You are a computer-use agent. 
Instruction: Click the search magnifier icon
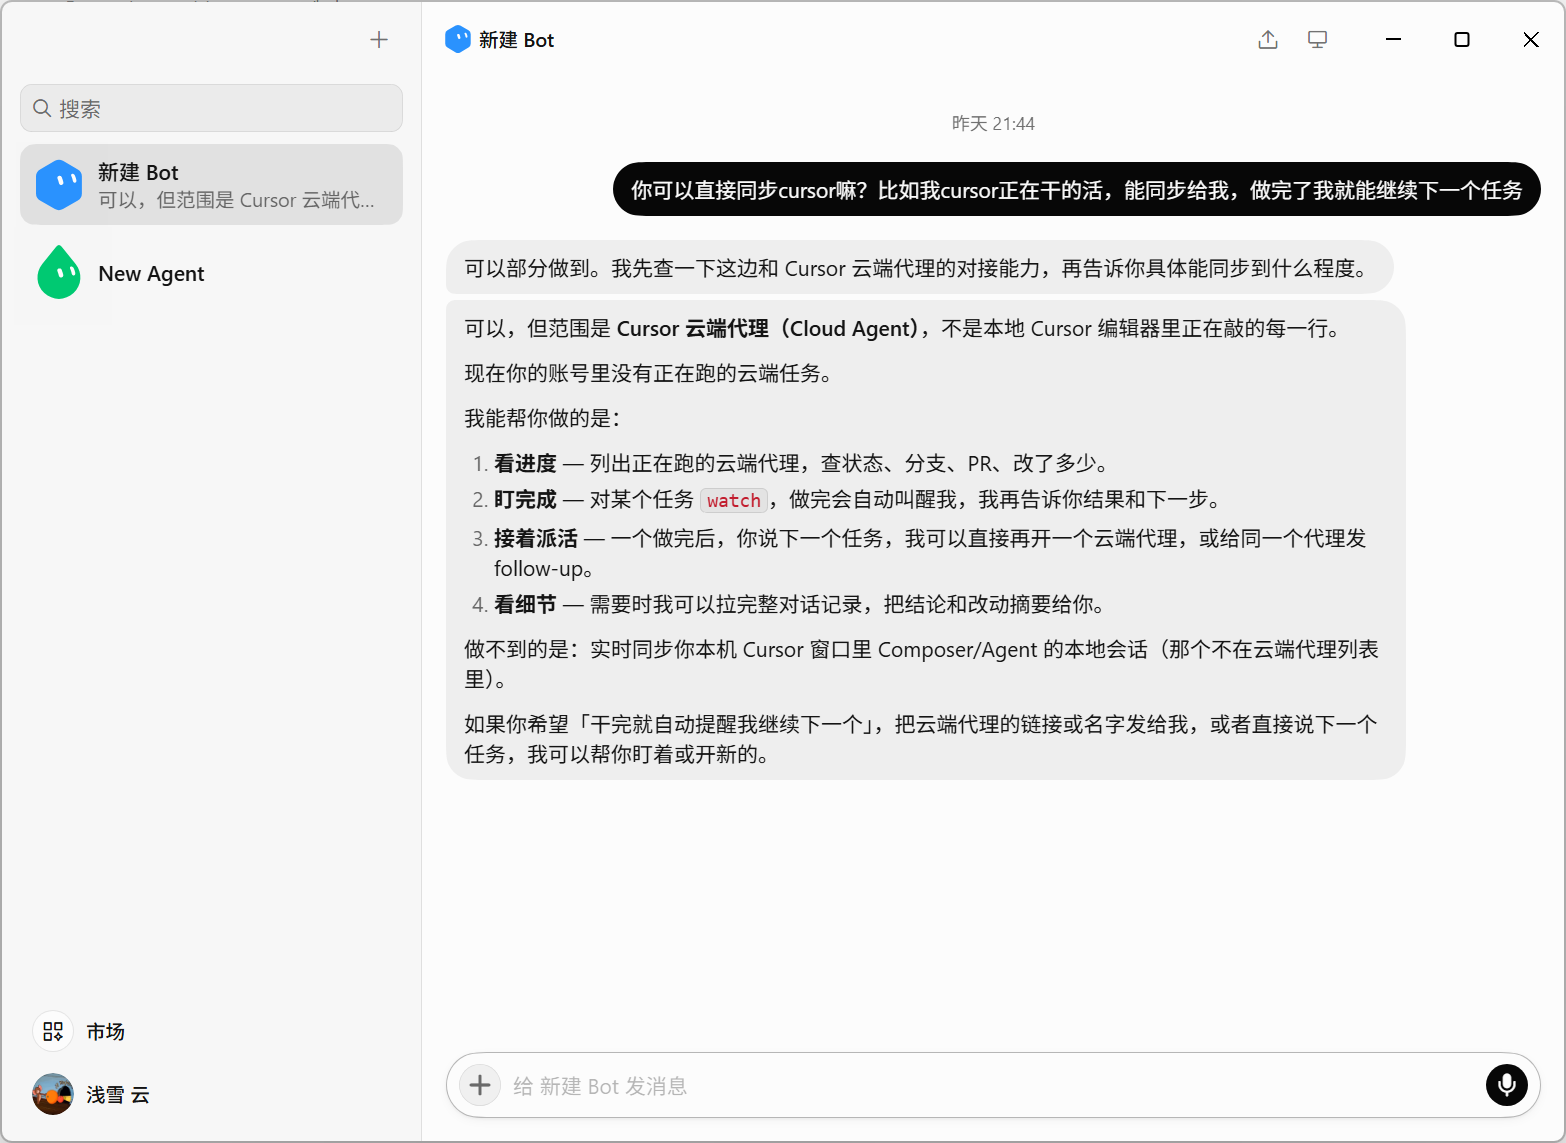tap(42, 108)
